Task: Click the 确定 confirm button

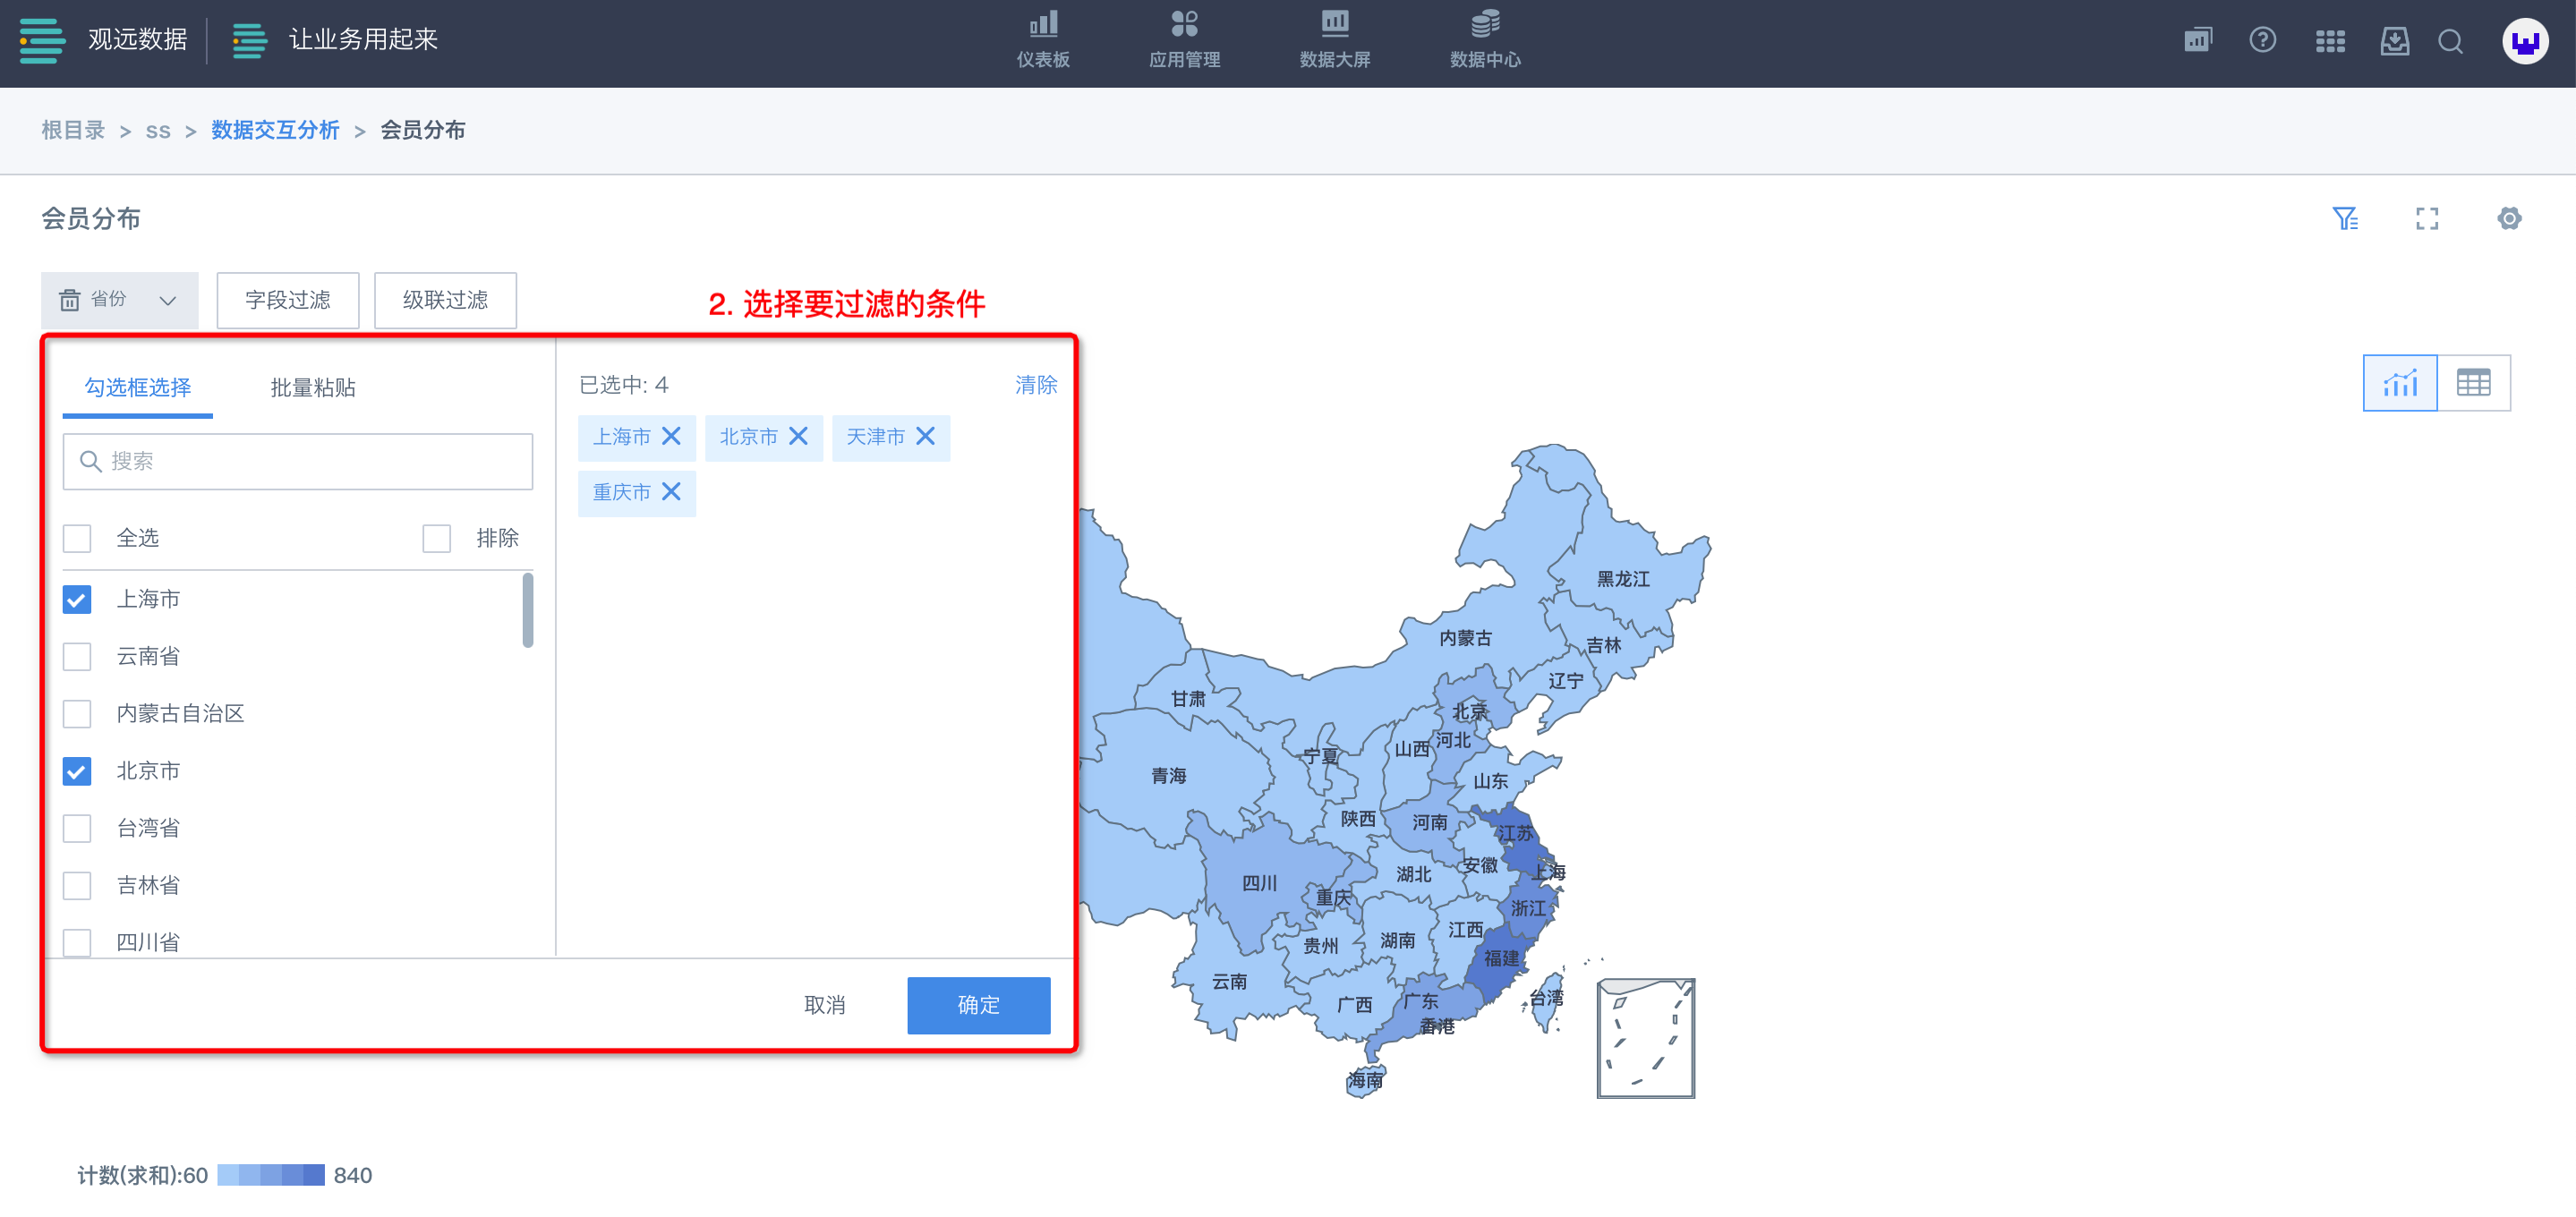Action: (978, 1005)
